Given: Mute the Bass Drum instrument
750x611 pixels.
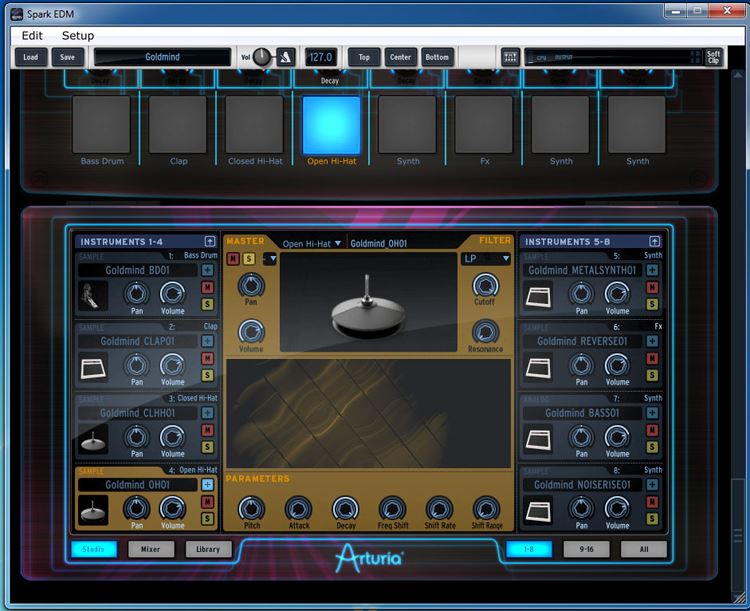Looking at the screenshot, I should click(x=207, y=287).
